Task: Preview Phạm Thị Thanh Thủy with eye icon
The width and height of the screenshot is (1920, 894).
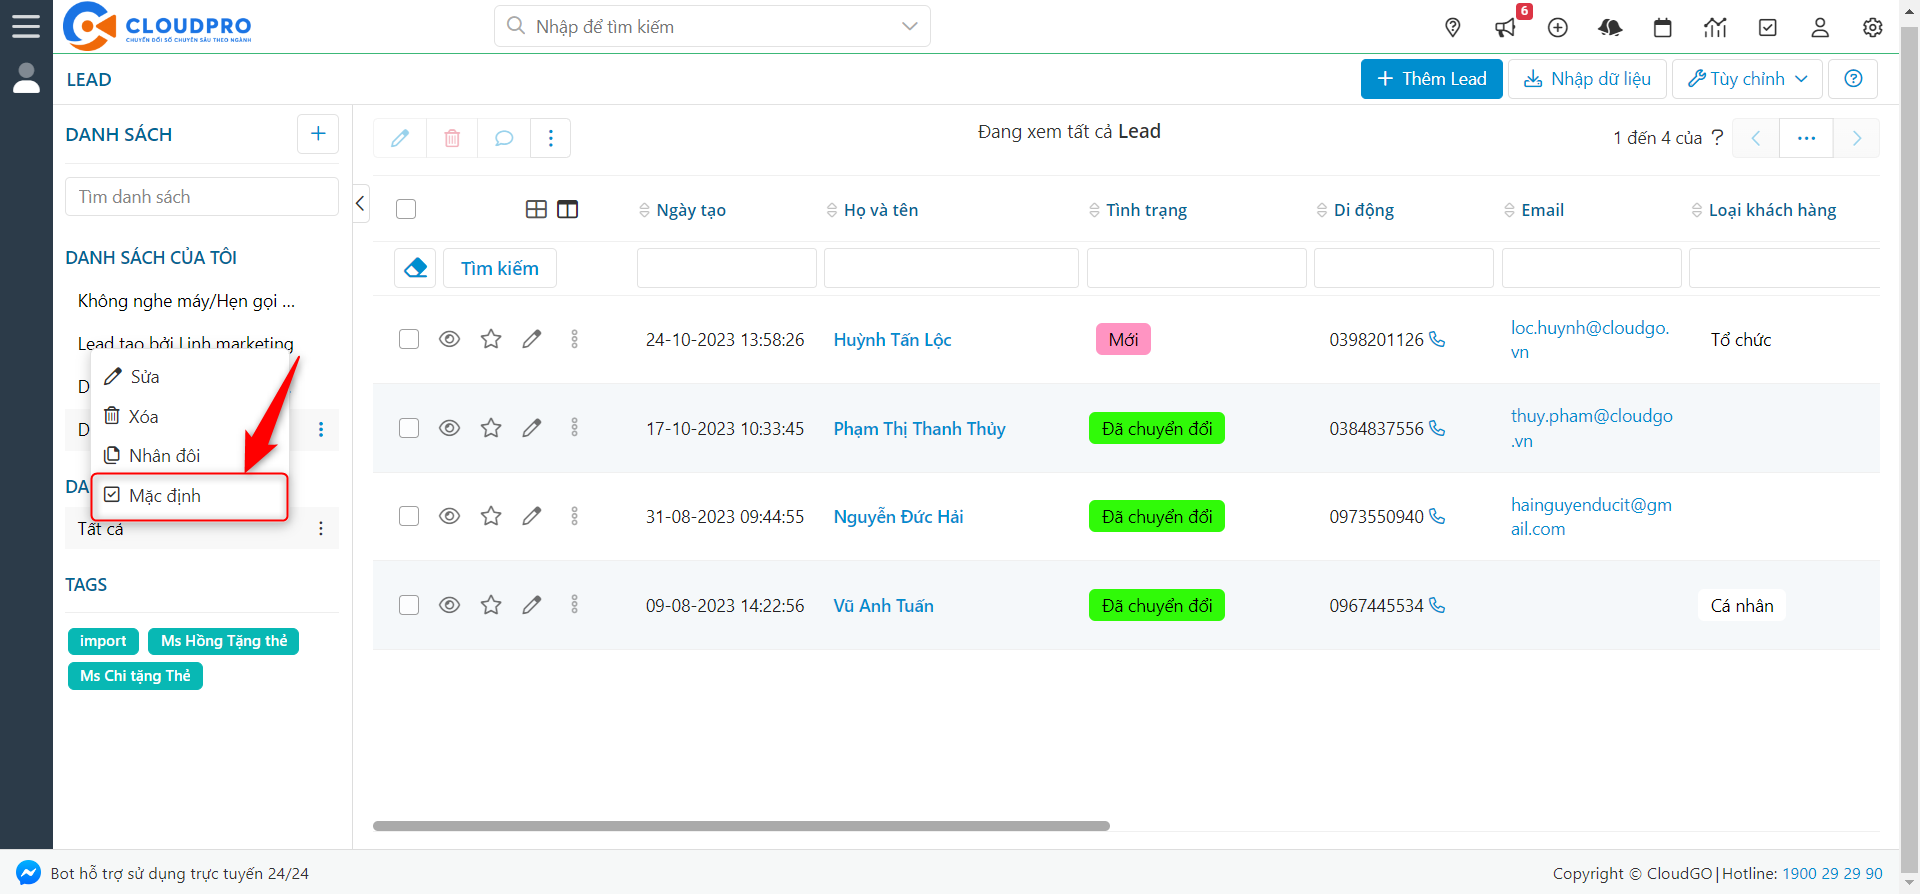Action: [x=450, y=428]
